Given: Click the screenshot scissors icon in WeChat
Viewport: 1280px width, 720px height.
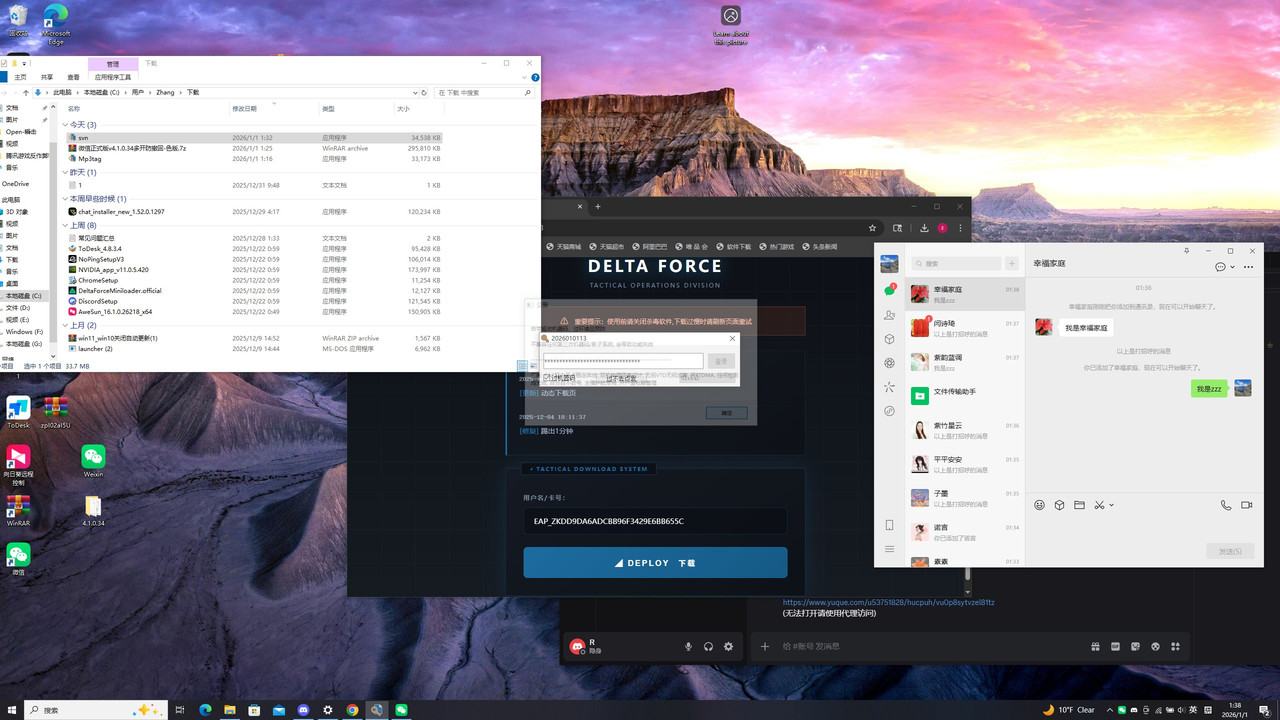Looking at the screenshot, I should click(x=1099, y=505).
